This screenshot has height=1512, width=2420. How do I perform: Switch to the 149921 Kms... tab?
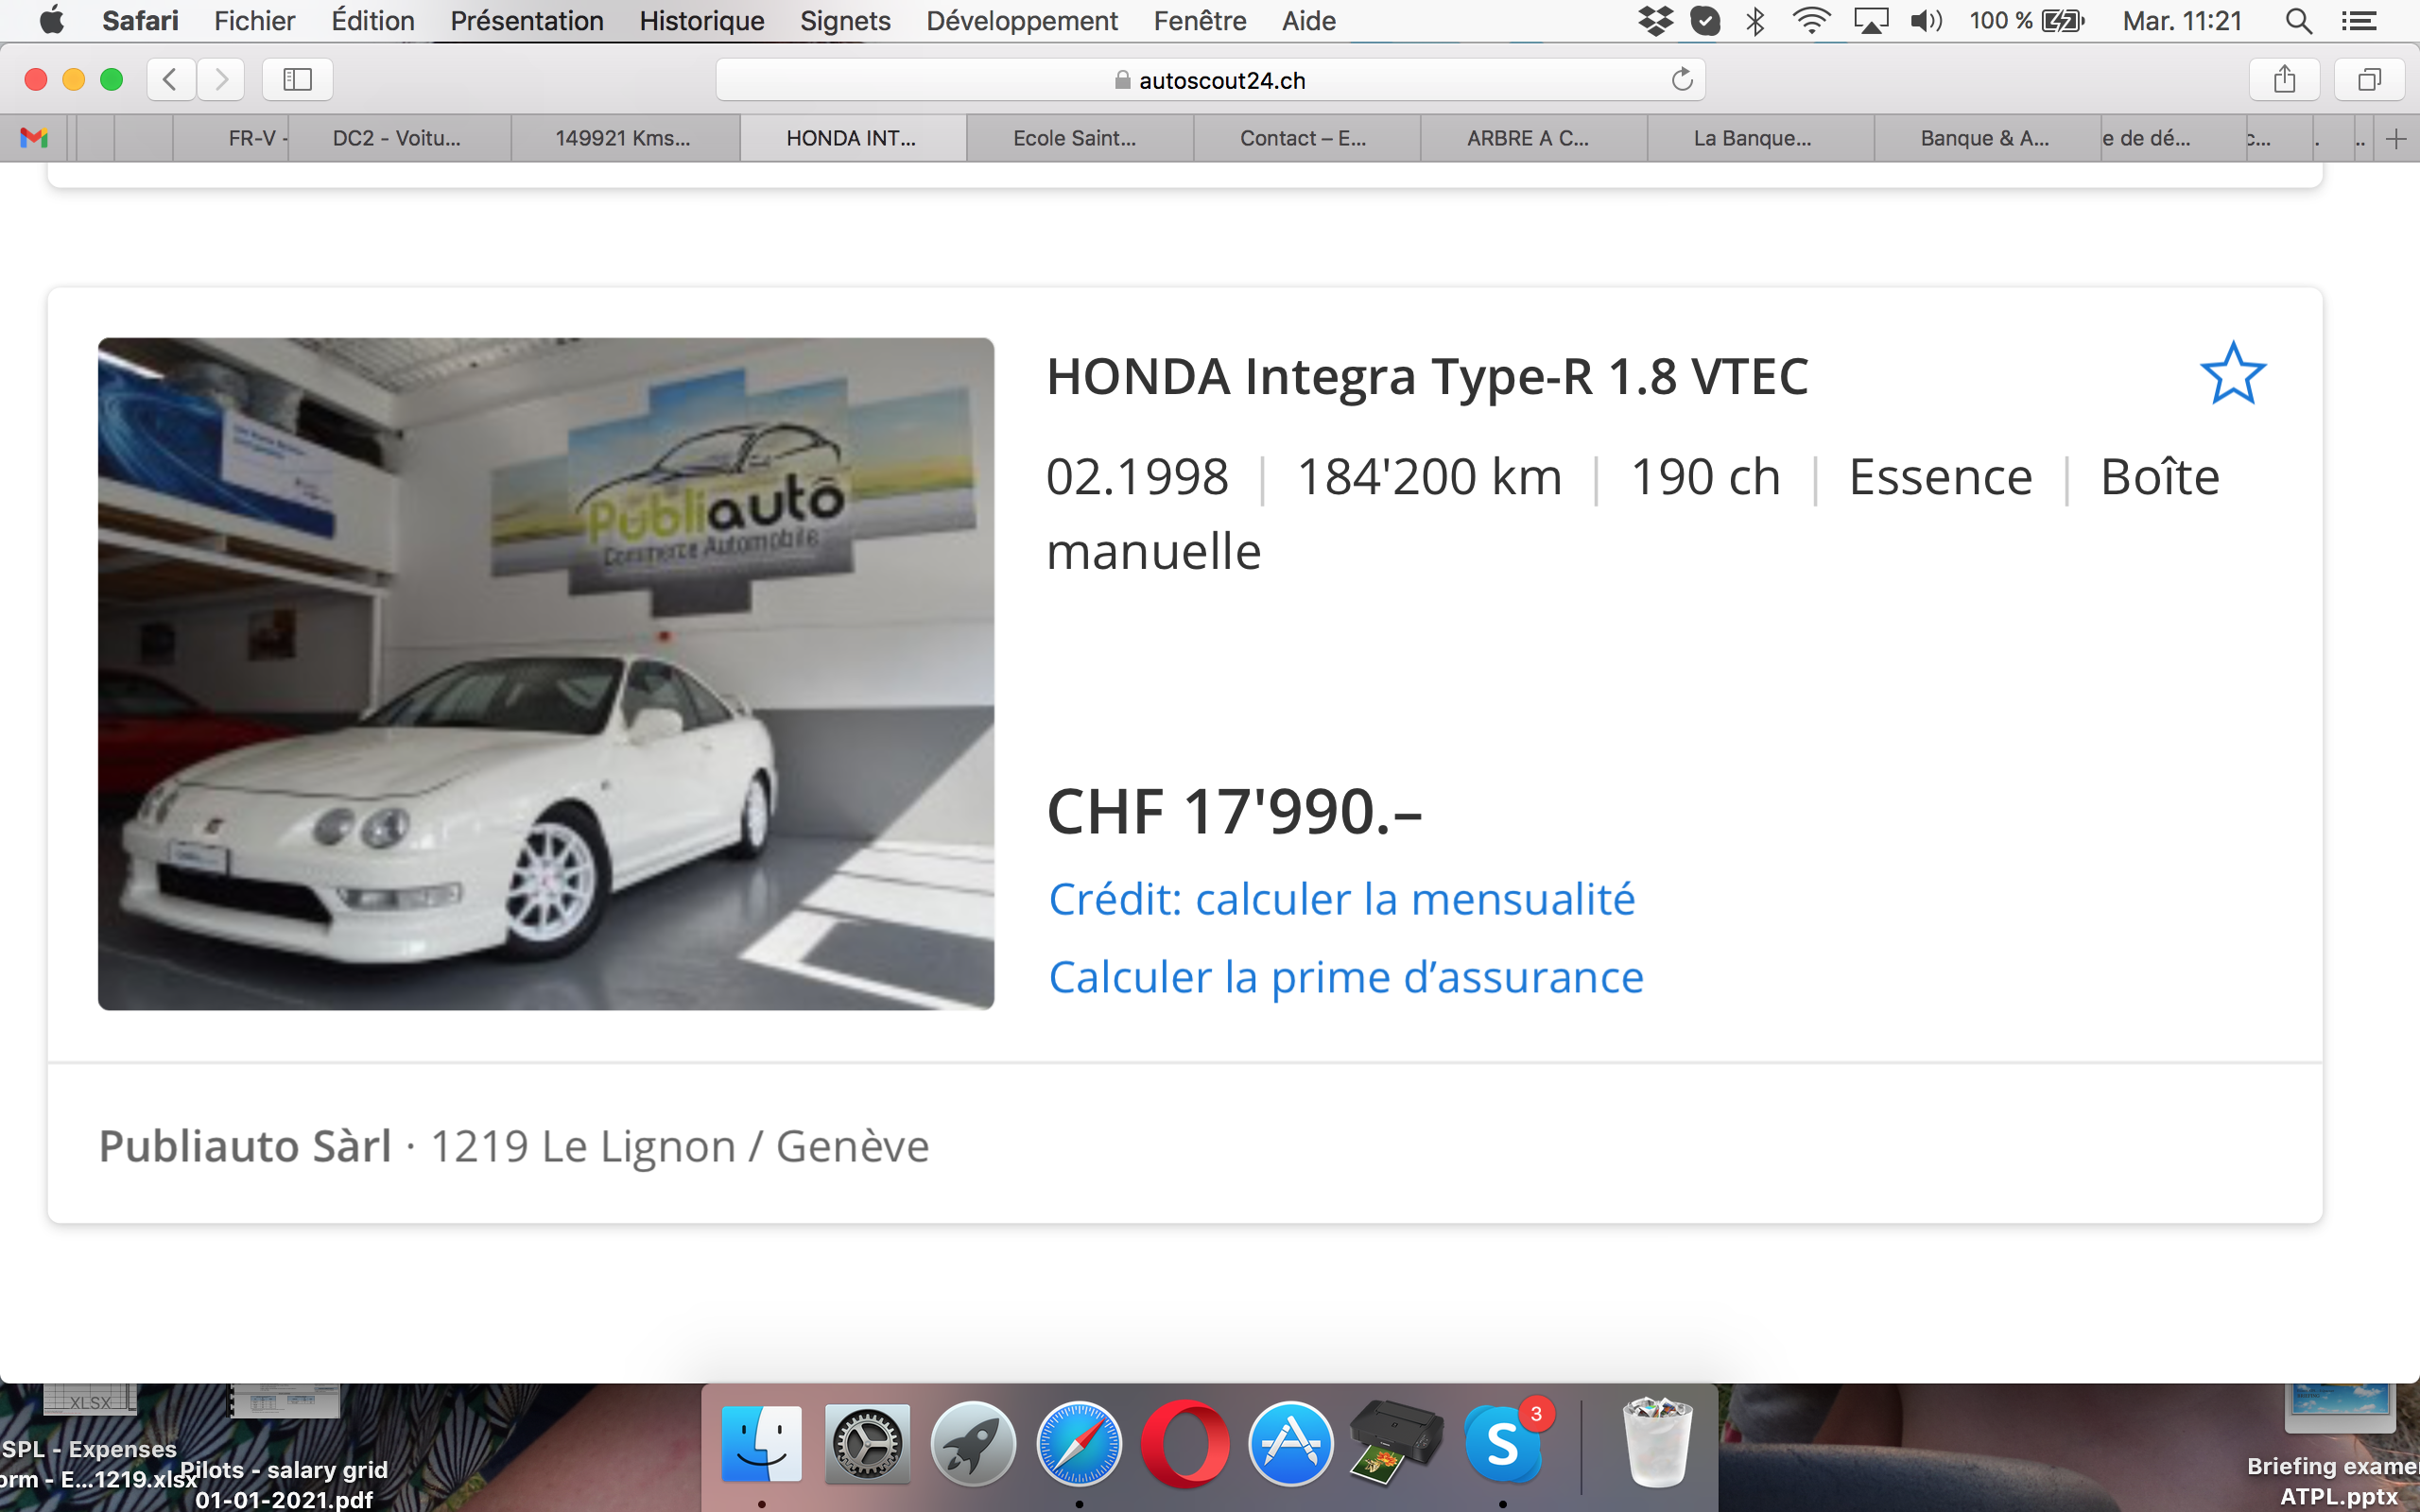pyautogui.click(x=624, y=139)
